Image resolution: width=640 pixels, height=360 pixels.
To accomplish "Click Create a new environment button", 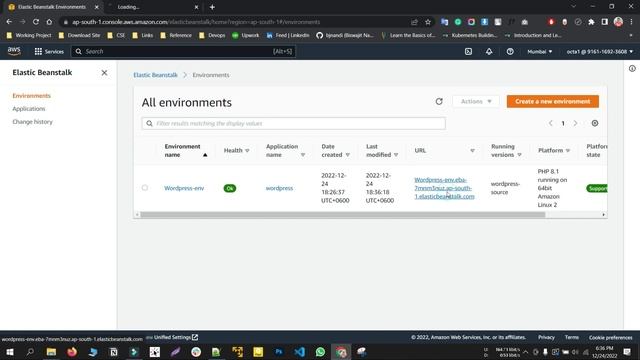I will (553, 101).
